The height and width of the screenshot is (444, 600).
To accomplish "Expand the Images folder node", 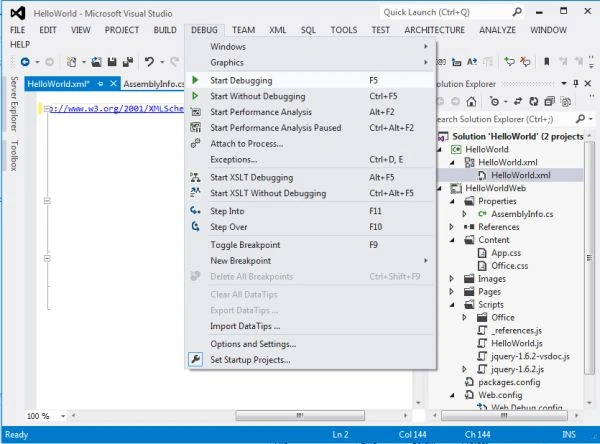I will (452, 278).
